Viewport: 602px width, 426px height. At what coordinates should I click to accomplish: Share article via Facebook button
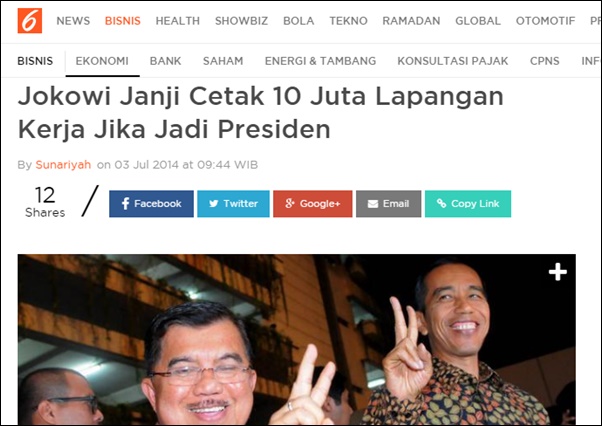(x=151, y=204)
